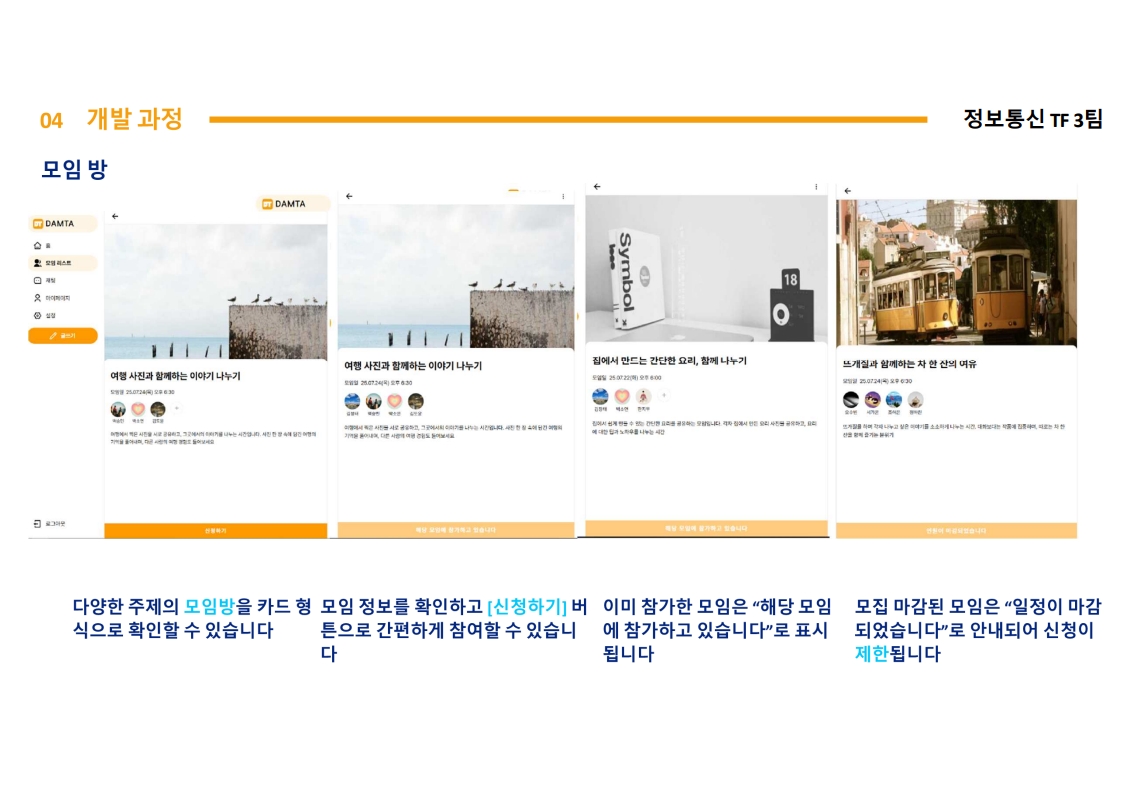
Task: Click highlighted [신청하기] in second caption
Action: 527,606
